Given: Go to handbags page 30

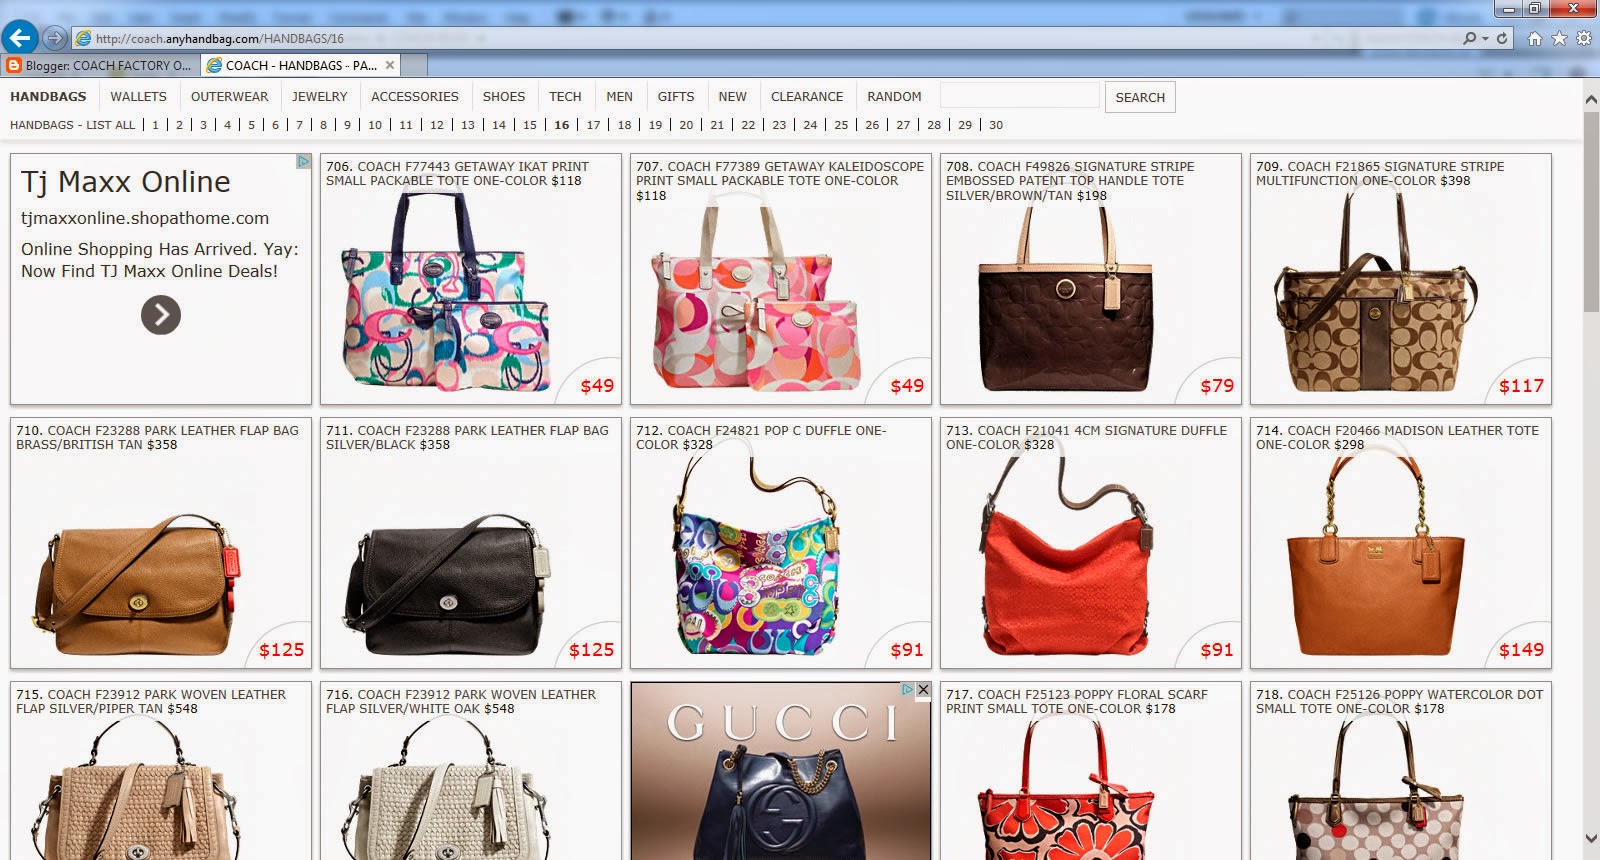Looking at the screenshot, I should point(996,125).
